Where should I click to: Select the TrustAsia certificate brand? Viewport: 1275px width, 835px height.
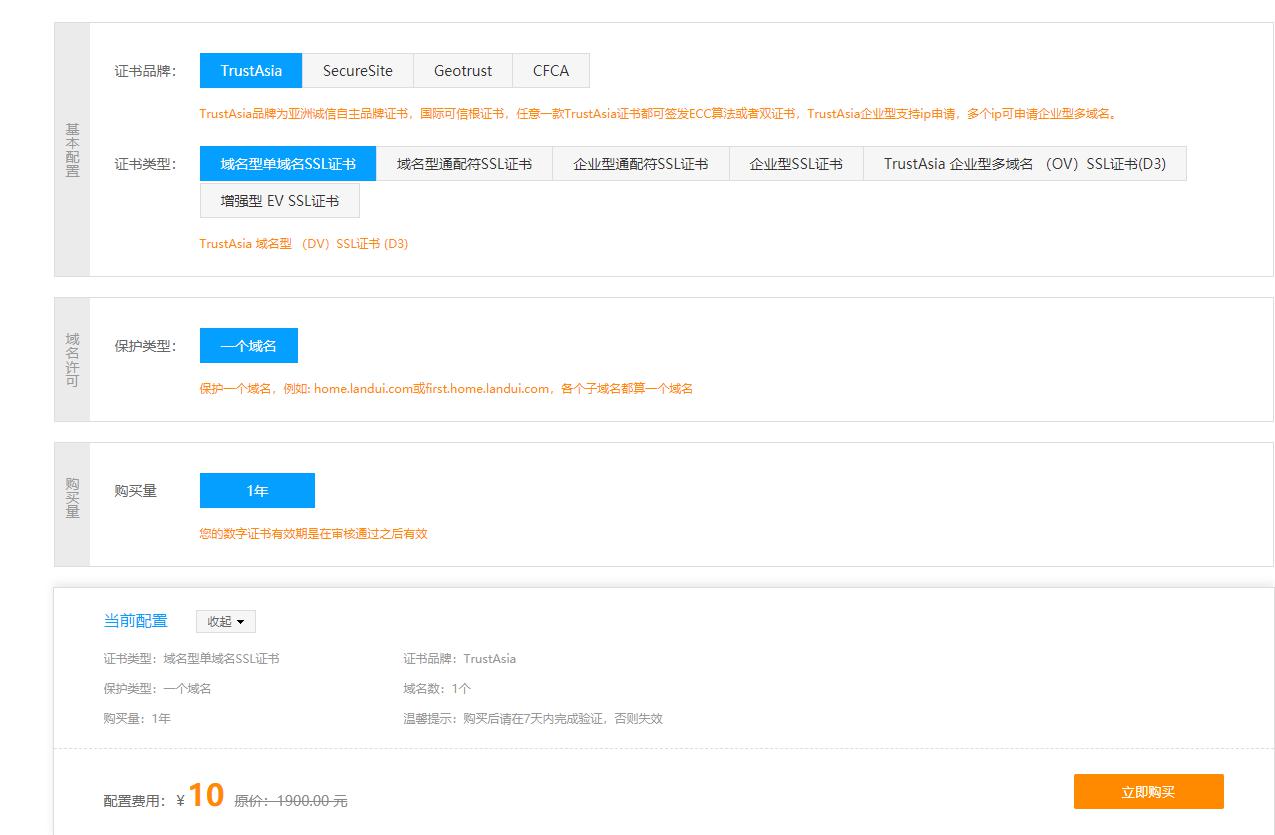click(x=251, y=71)
